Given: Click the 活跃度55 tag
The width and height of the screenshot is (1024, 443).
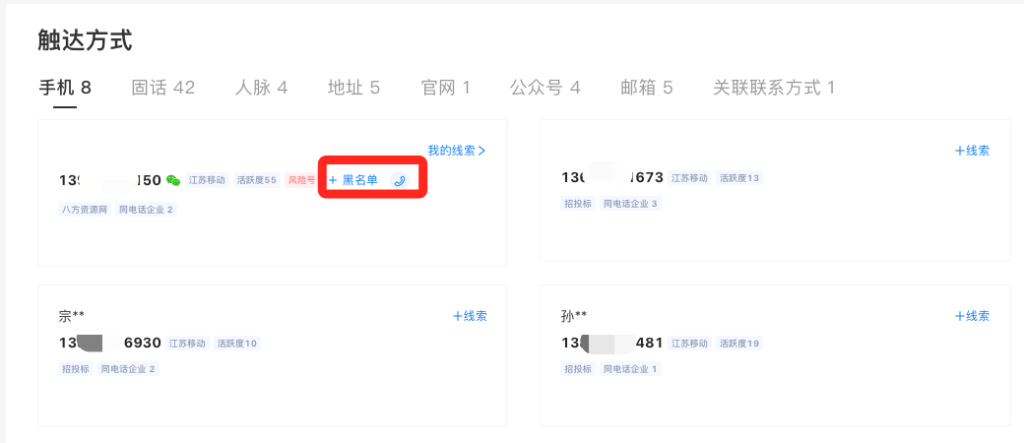Looking at the screenshot, I should tap(257, 180).
